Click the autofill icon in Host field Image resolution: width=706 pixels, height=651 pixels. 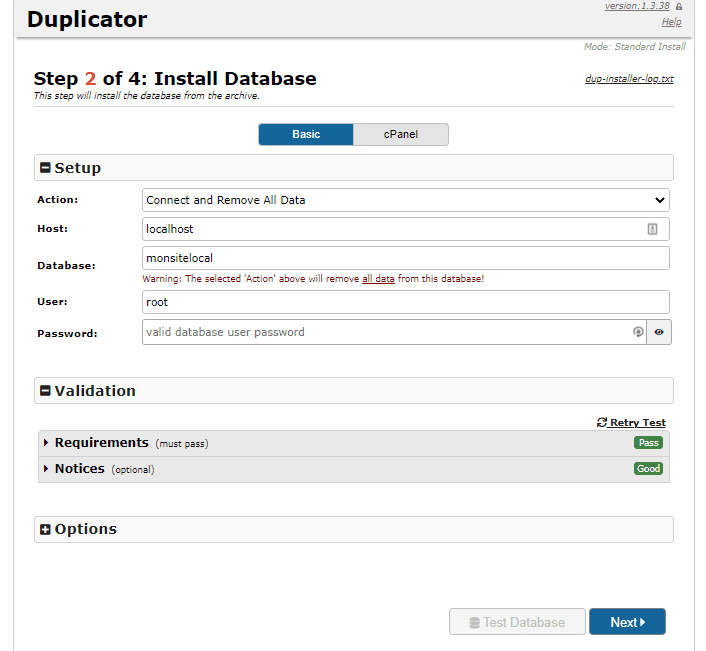click(652, 229)
